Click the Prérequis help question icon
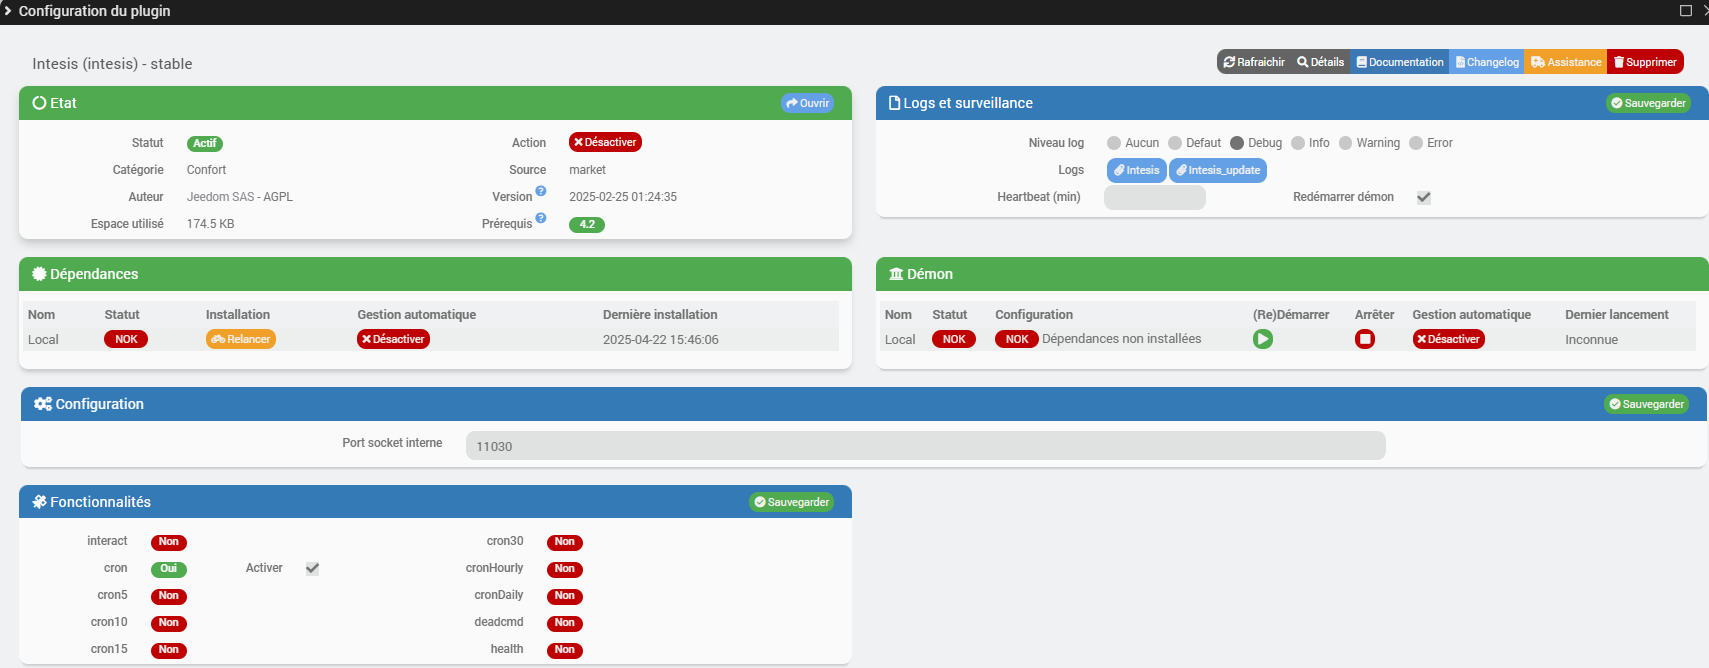Viewport: 1709px width, 668px height. 541,218
